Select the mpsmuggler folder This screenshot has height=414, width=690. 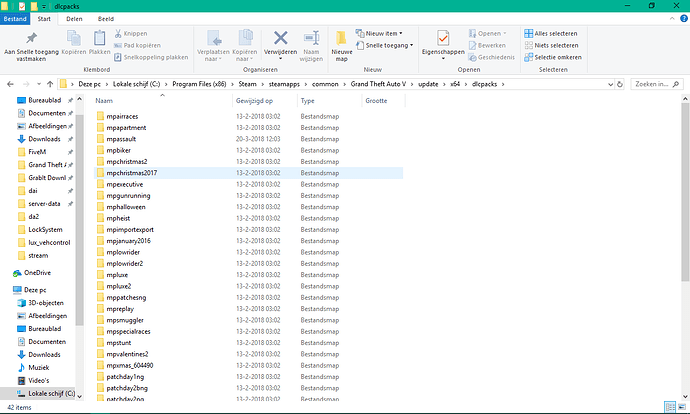tap(249, 320)
